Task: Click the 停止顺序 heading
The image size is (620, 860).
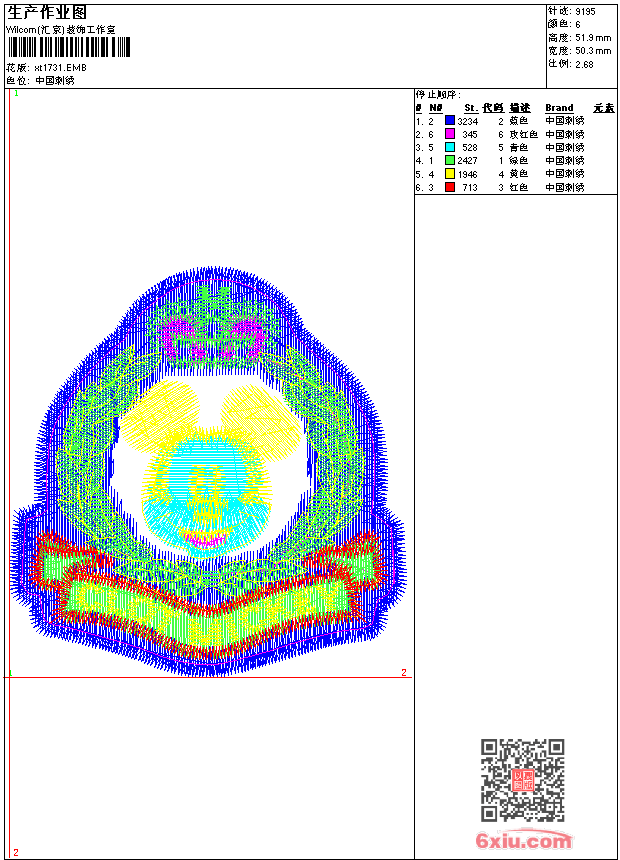Action: click(x=438, y=95)
